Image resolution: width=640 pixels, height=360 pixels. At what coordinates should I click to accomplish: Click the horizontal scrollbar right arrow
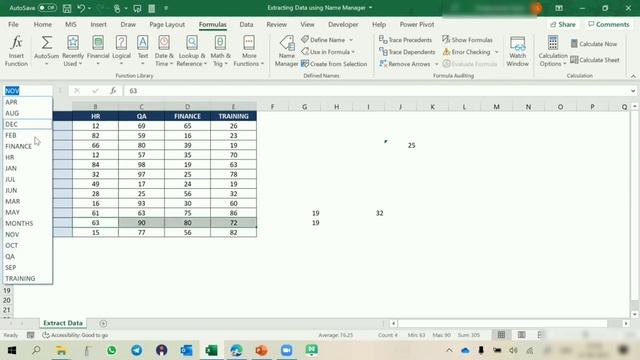(x=626, y=323)
